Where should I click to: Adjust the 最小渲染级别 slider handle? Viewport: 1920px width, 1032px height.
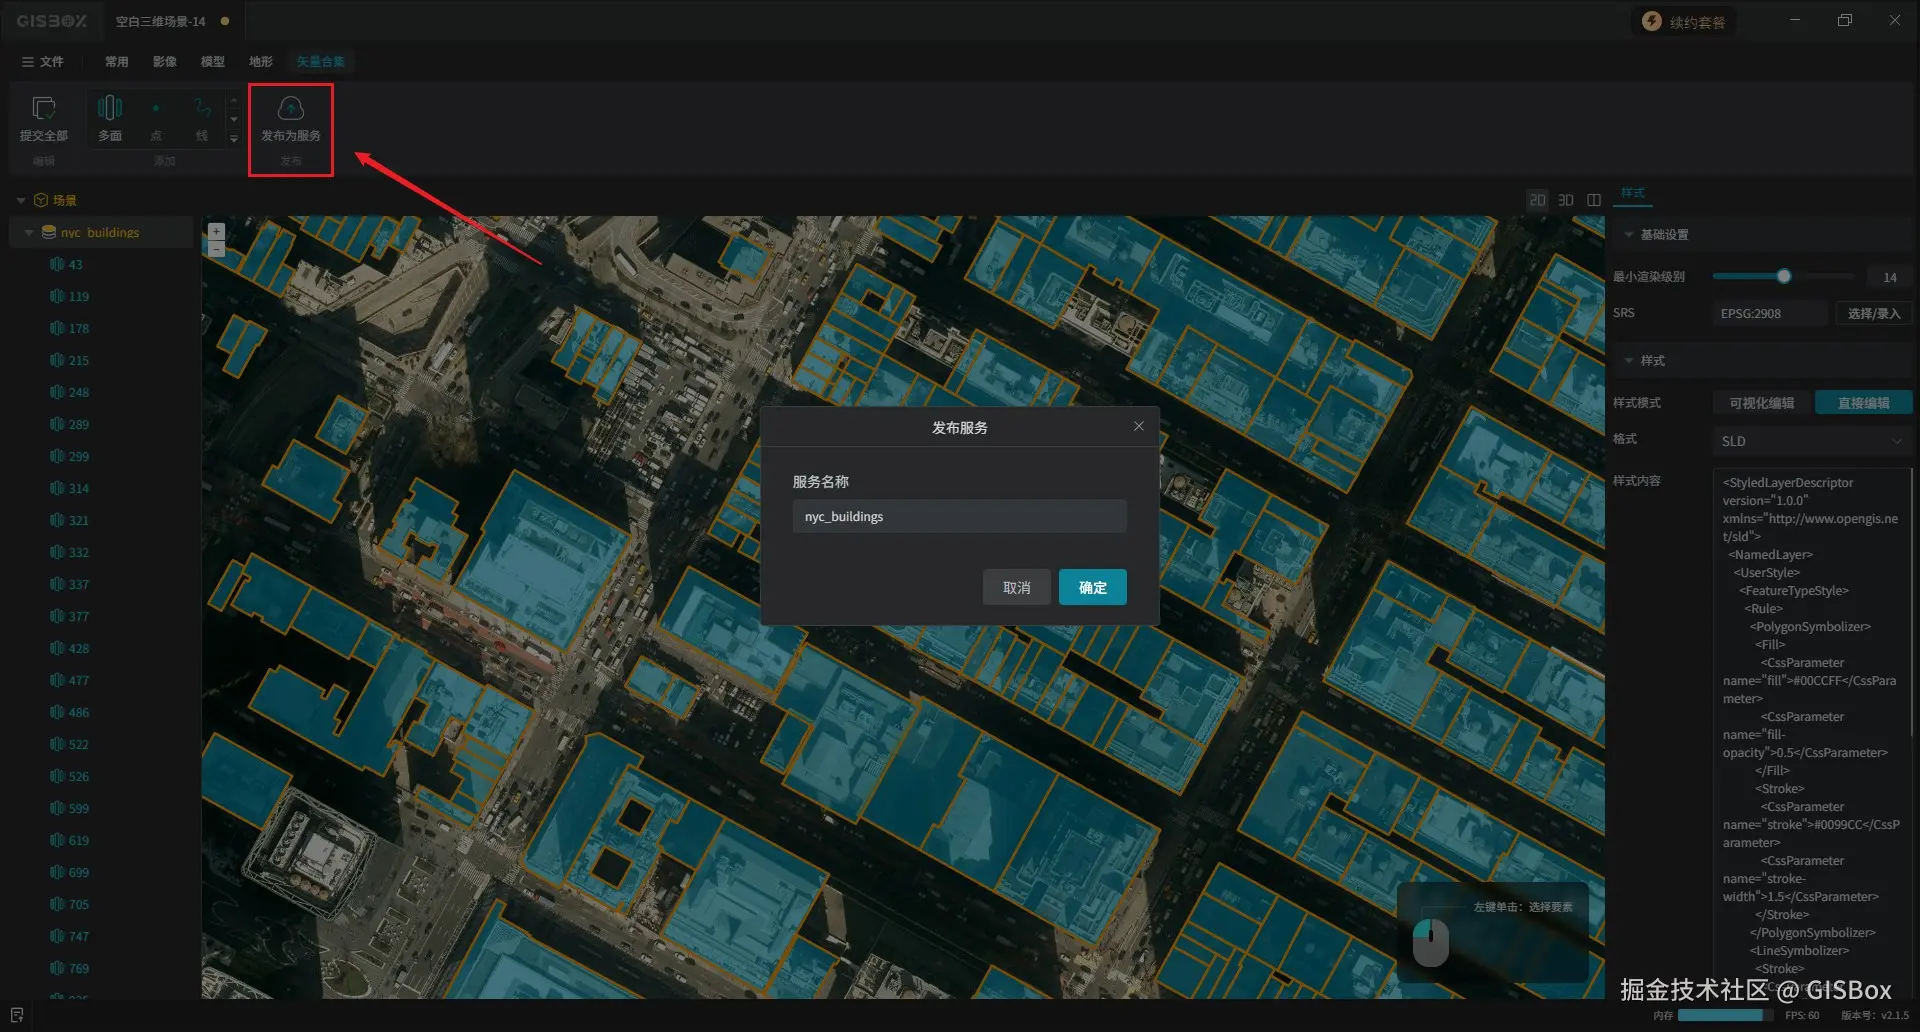[x=1784, y=276]
